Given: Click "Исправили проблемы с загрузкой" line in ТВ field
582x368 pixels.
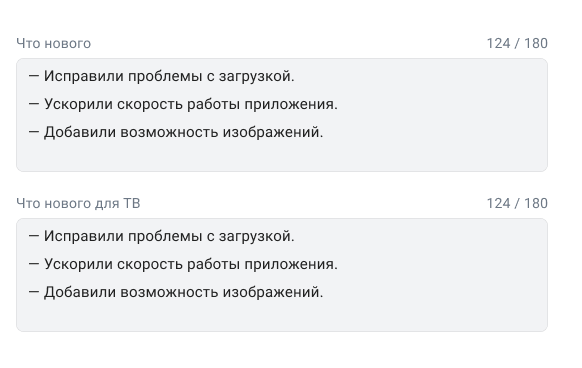Looking at the screenshot, I should 161,236.
